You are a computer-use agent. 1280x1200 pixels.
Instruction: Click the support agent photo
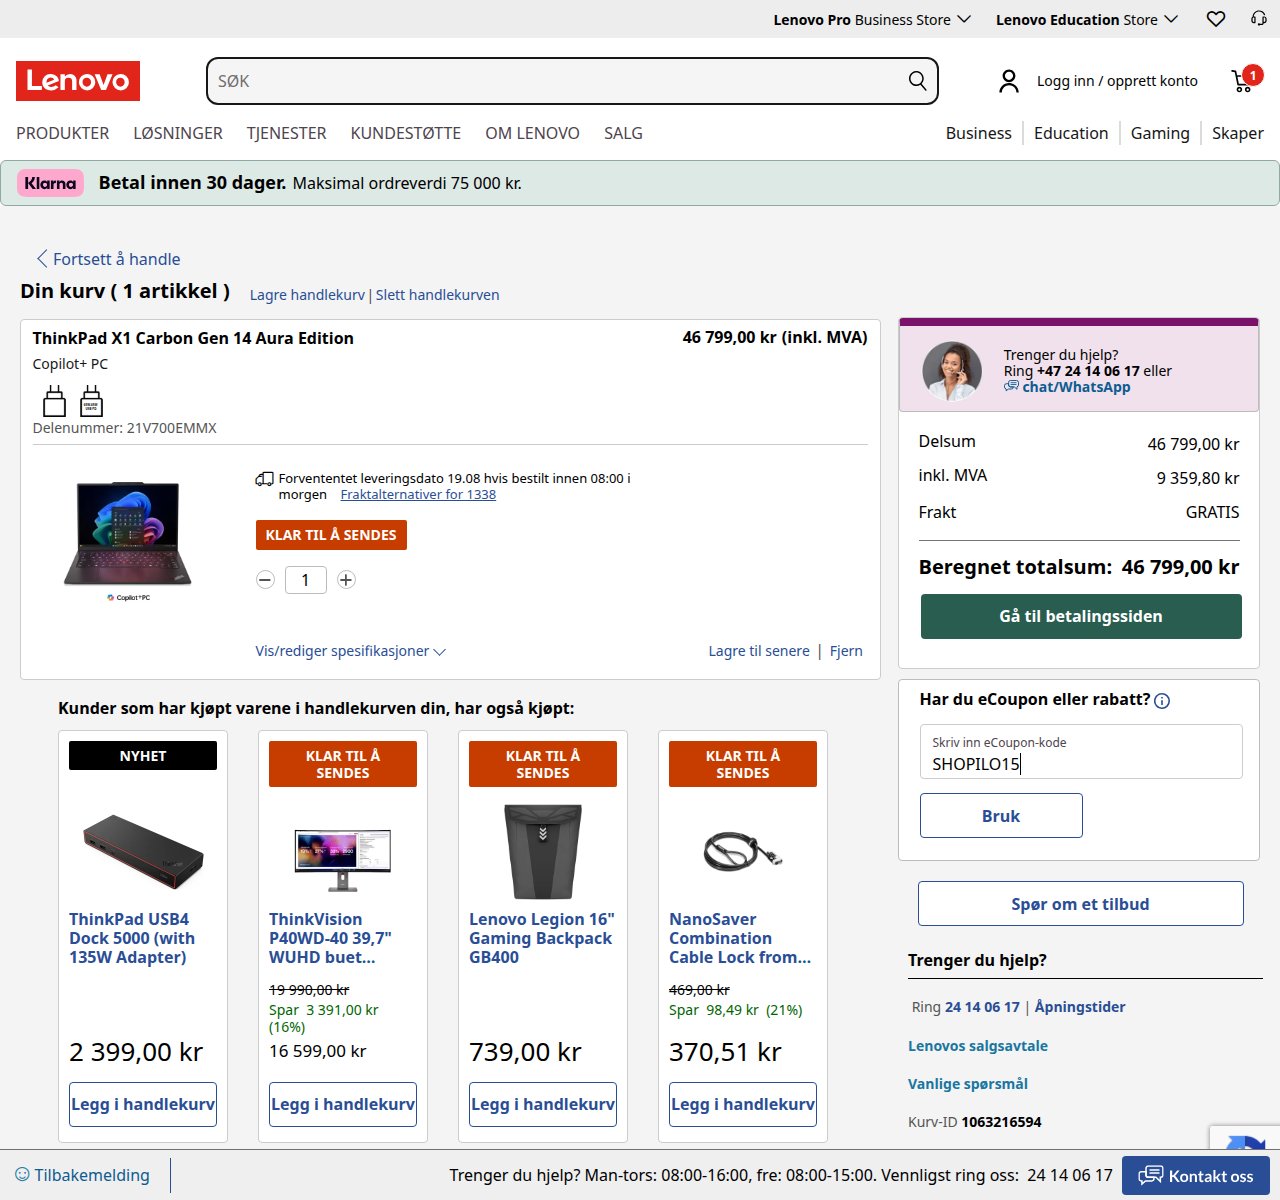pyautogui.click(x=952, y=371)
